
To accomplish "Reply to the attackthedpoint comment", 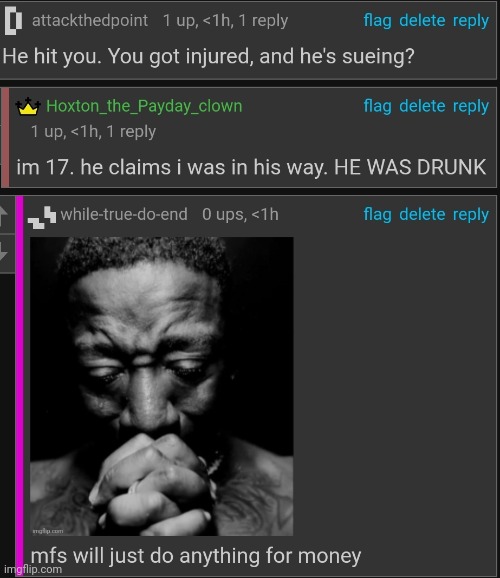I will (x=471, y=21).
